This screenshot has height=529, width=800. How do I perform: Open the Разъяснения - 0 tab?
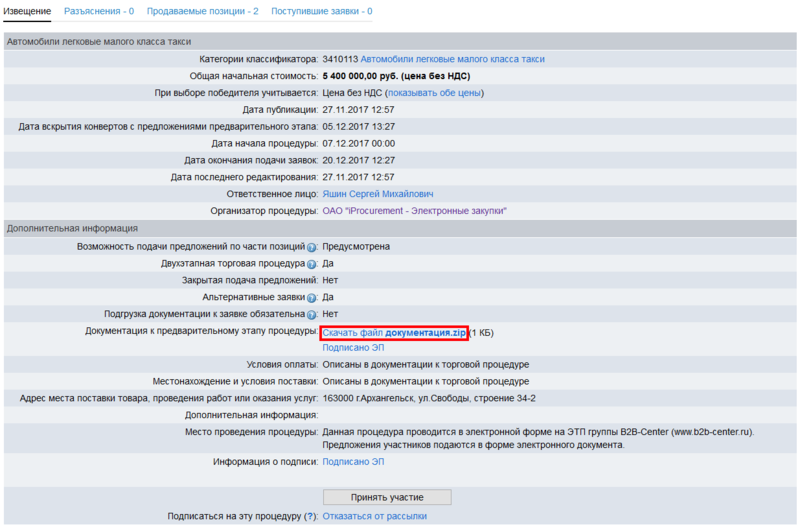point(99,11)
